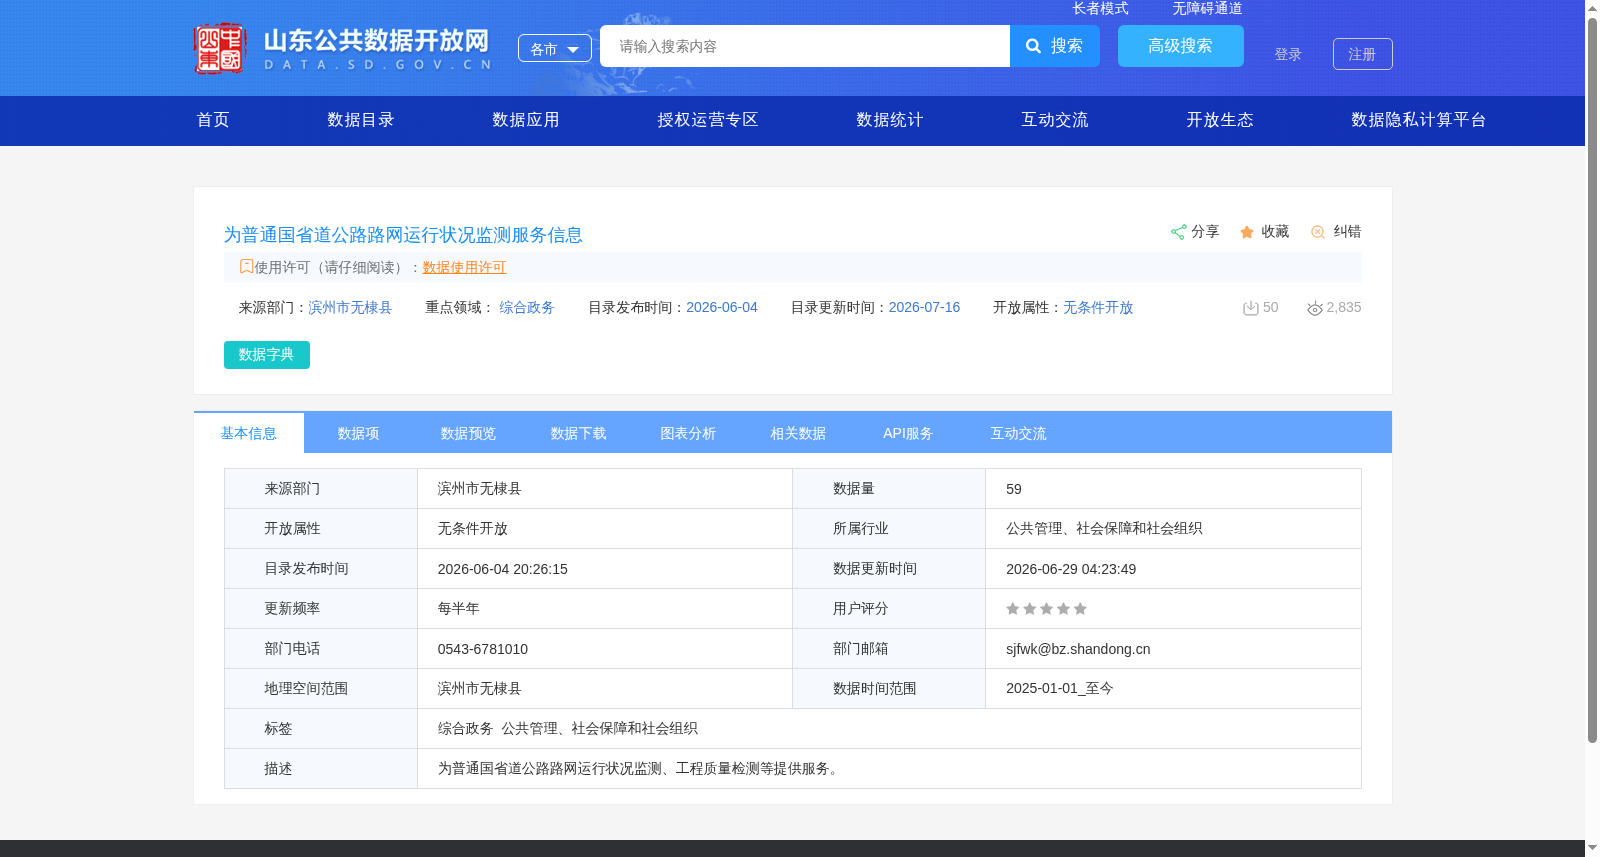Click the 纠错 report error text
The image size is (1600, 857).
click(x=1347, y=232)
